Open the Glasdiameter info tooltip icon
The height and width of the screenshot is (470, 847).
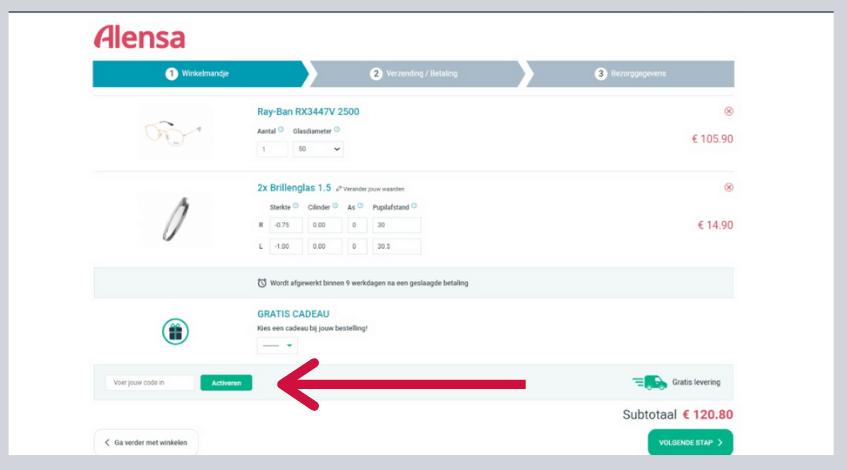pos(337,130)
